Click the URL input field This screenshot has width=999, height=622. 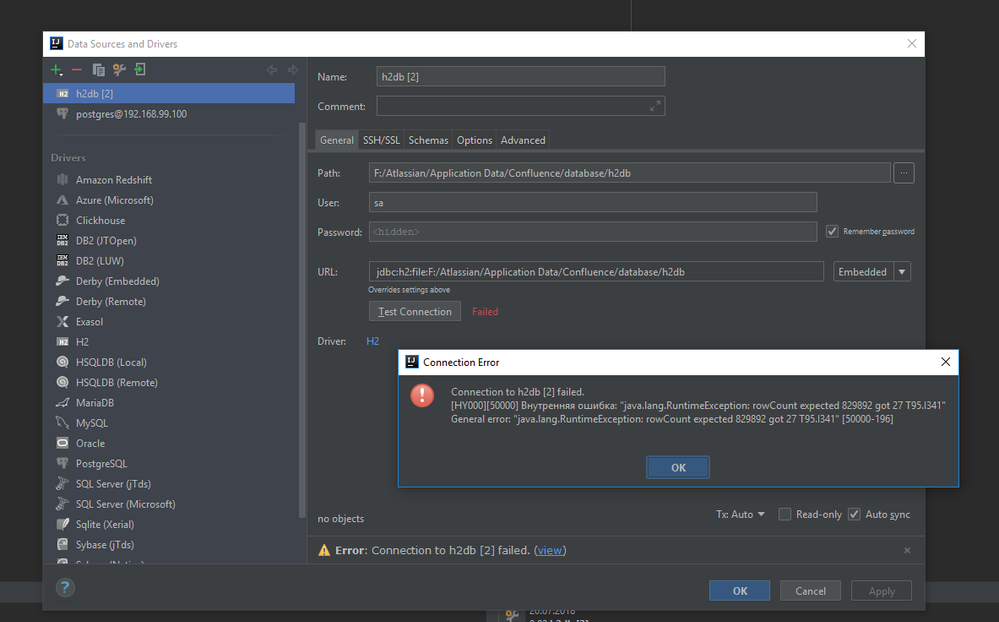[596, 271]
